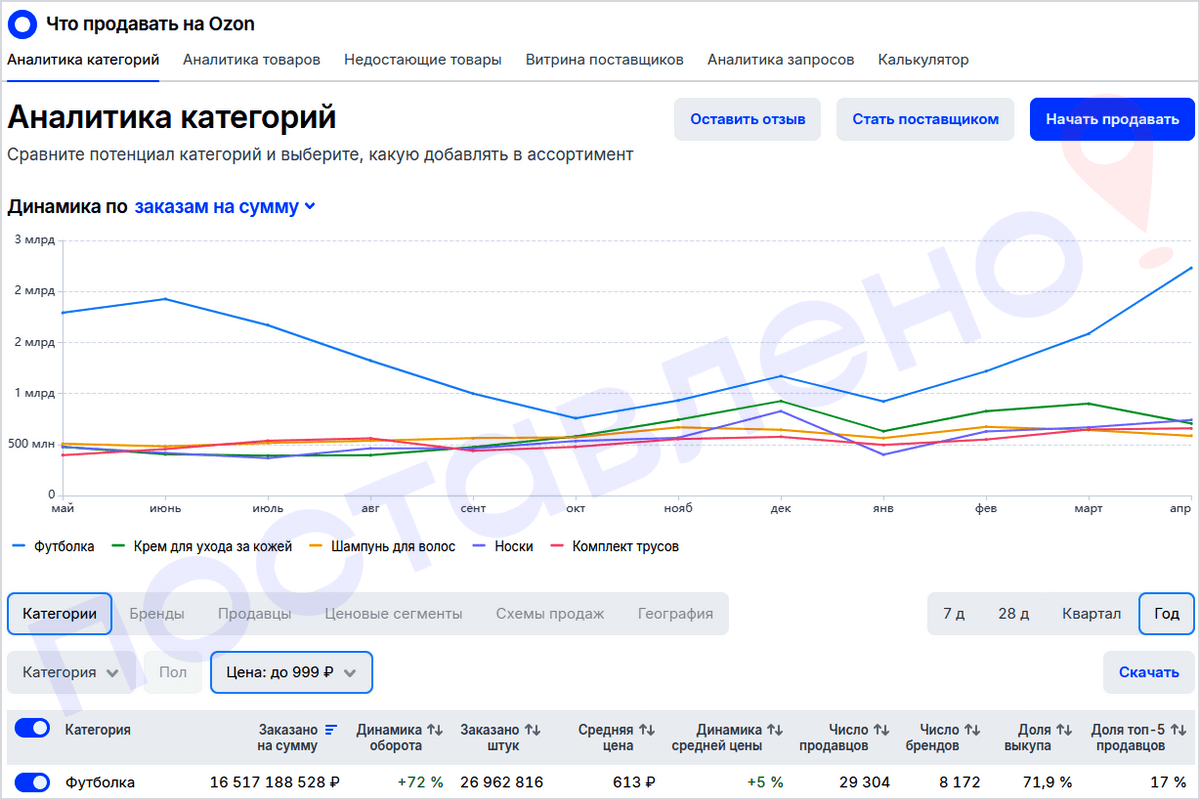Open the Цена: до 999 ₽ dropdown

pyautogui.click(x=291, y=672)
